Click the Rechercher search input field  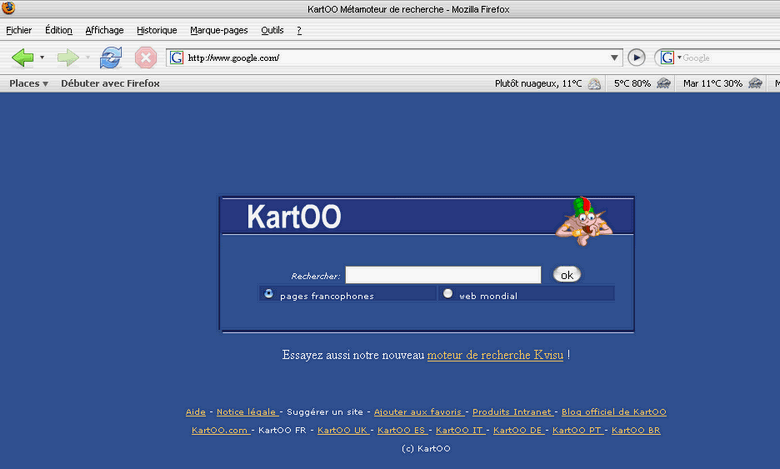pyautogui.click(x=443, y=275)
